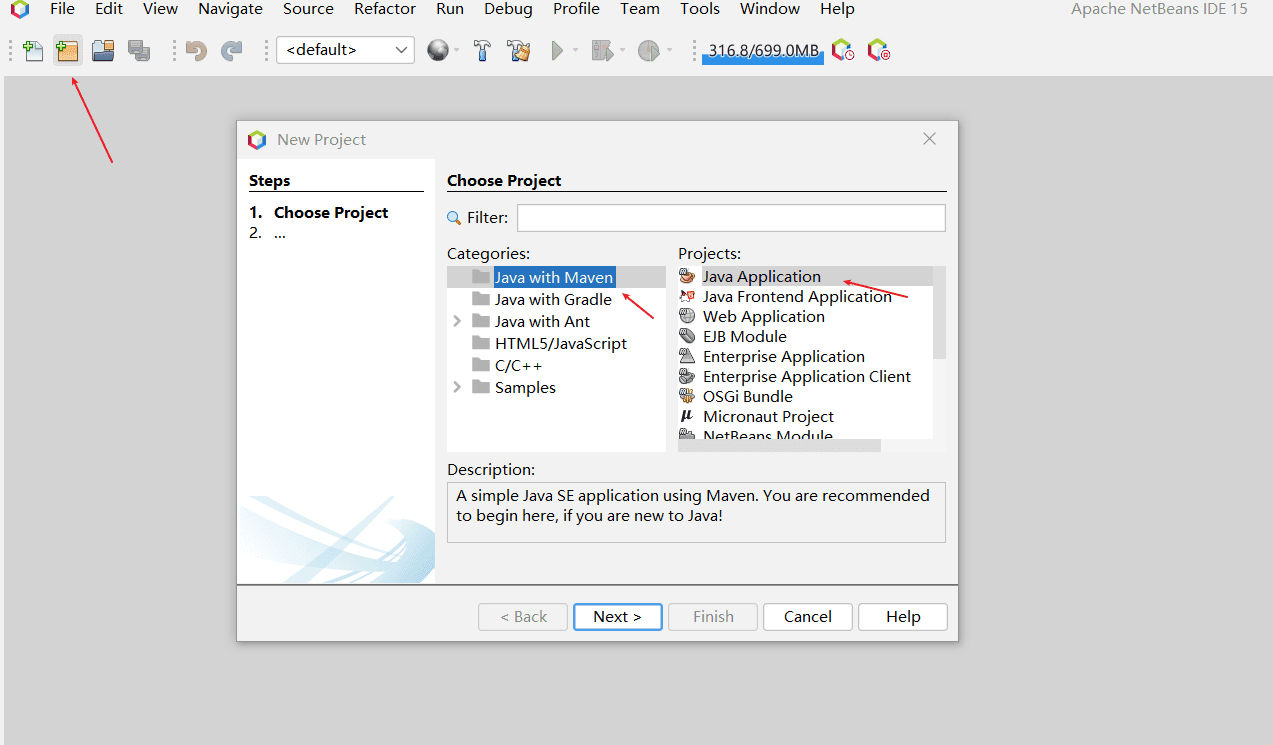This screenshot has height=745, width=1273.
Task: Click the icon right of Profile the IDE
Action: 879,50
